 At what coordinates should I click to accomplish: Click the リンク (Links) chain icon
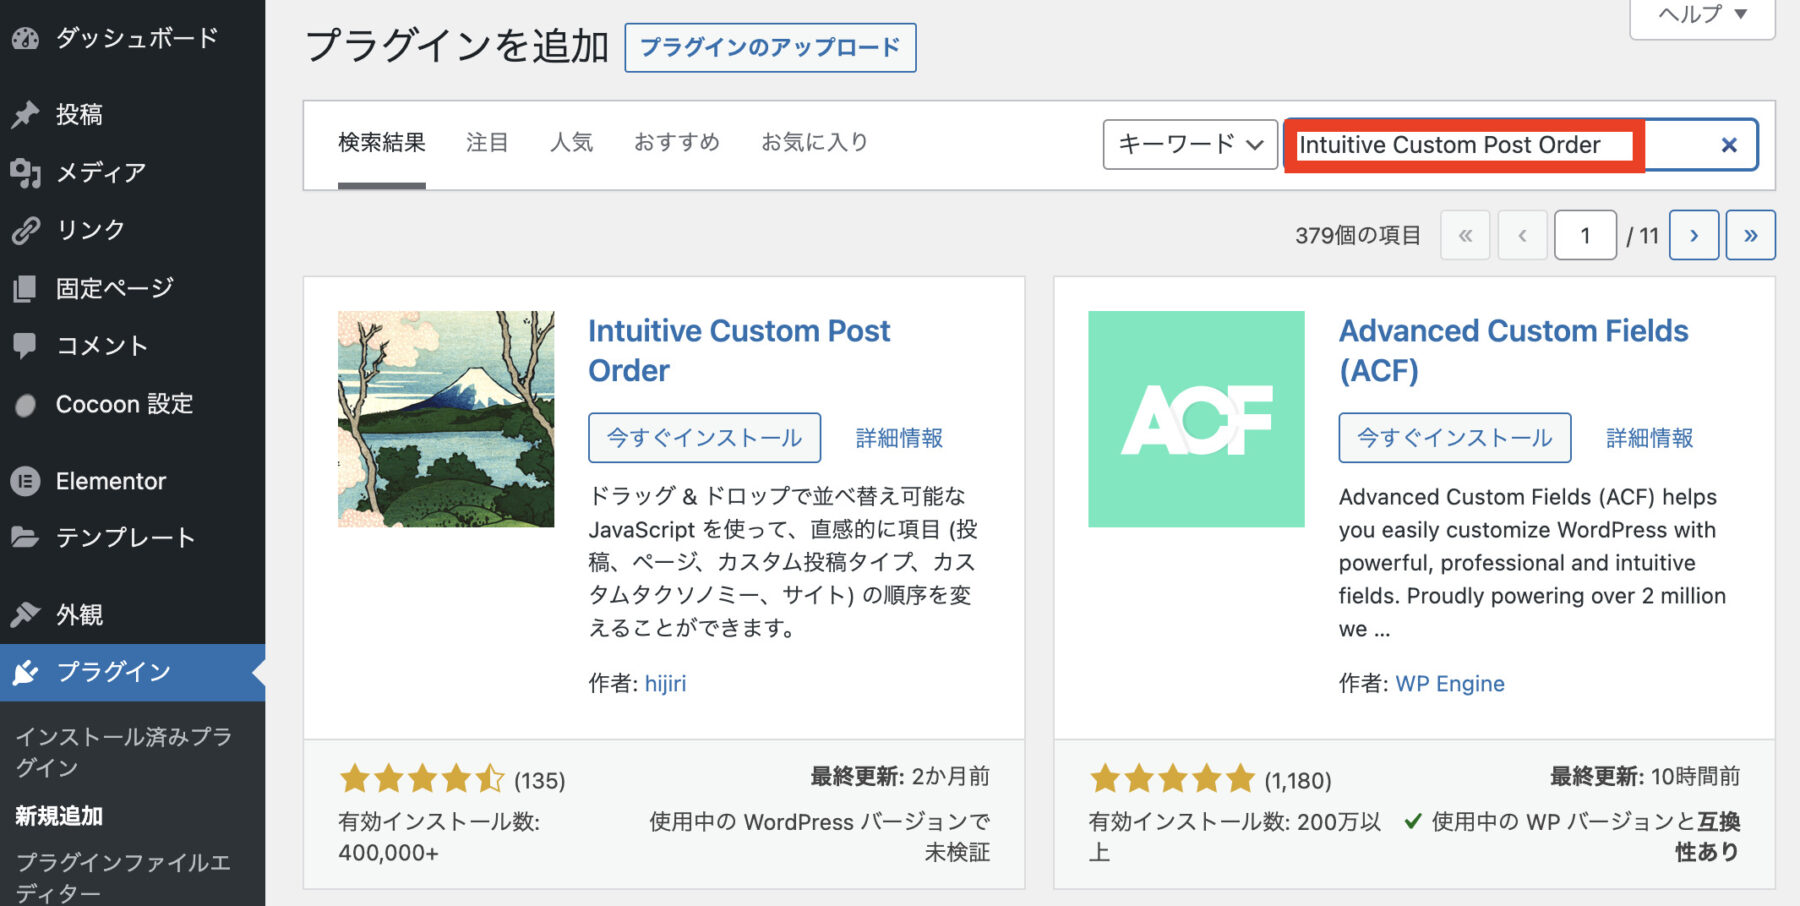click(24, 229)
